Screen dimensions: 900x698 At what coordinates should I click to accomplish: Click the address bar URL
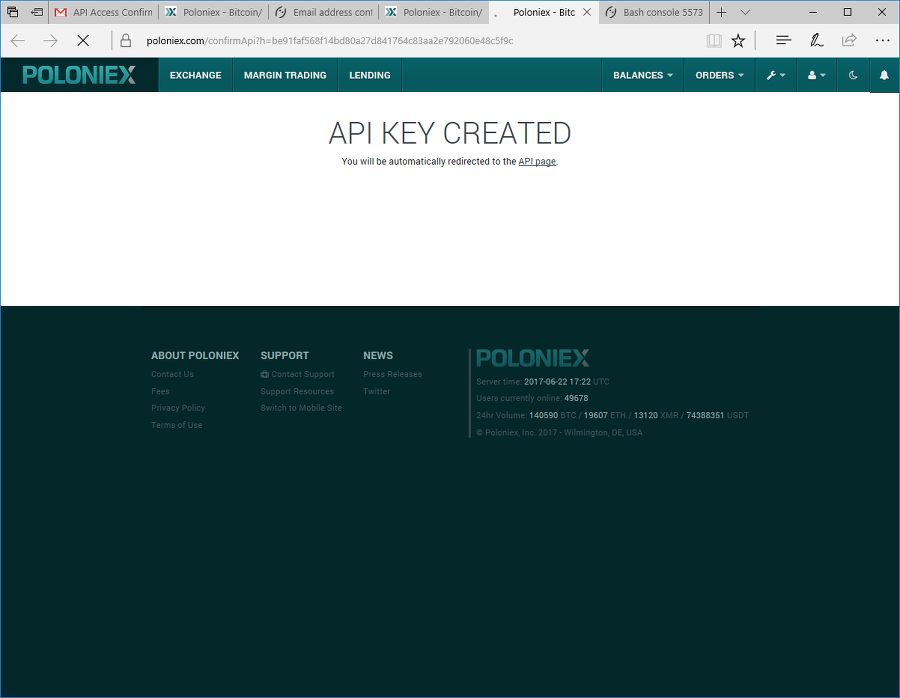coord(329,41)
